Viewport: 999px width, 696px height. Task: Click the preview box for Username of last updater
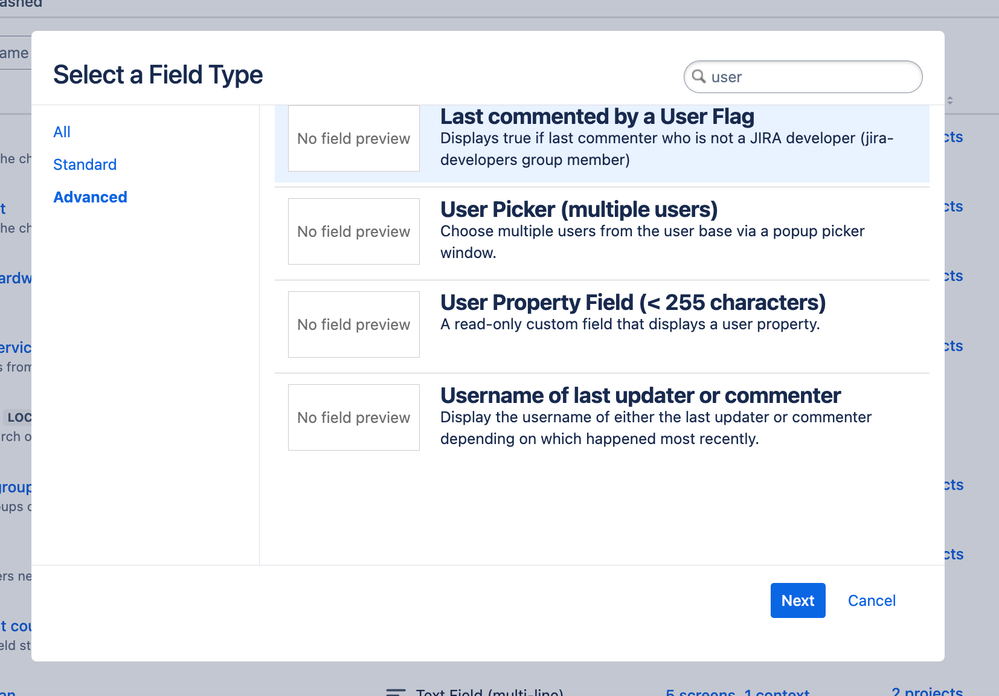coord(353,417)
